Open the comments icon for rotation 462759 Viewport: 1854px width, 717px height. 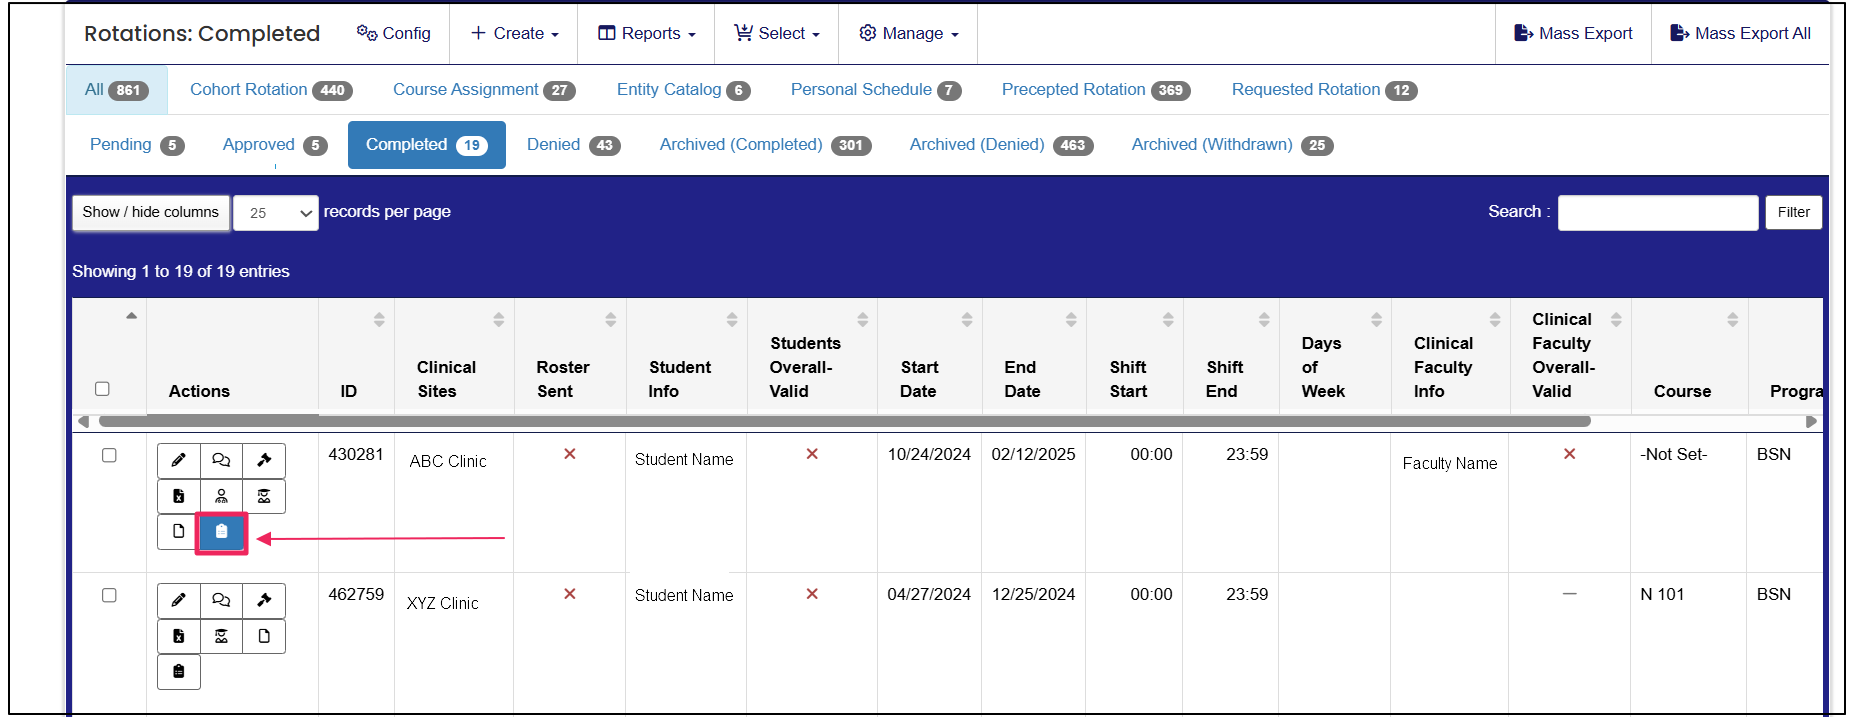tap(221, 600)
